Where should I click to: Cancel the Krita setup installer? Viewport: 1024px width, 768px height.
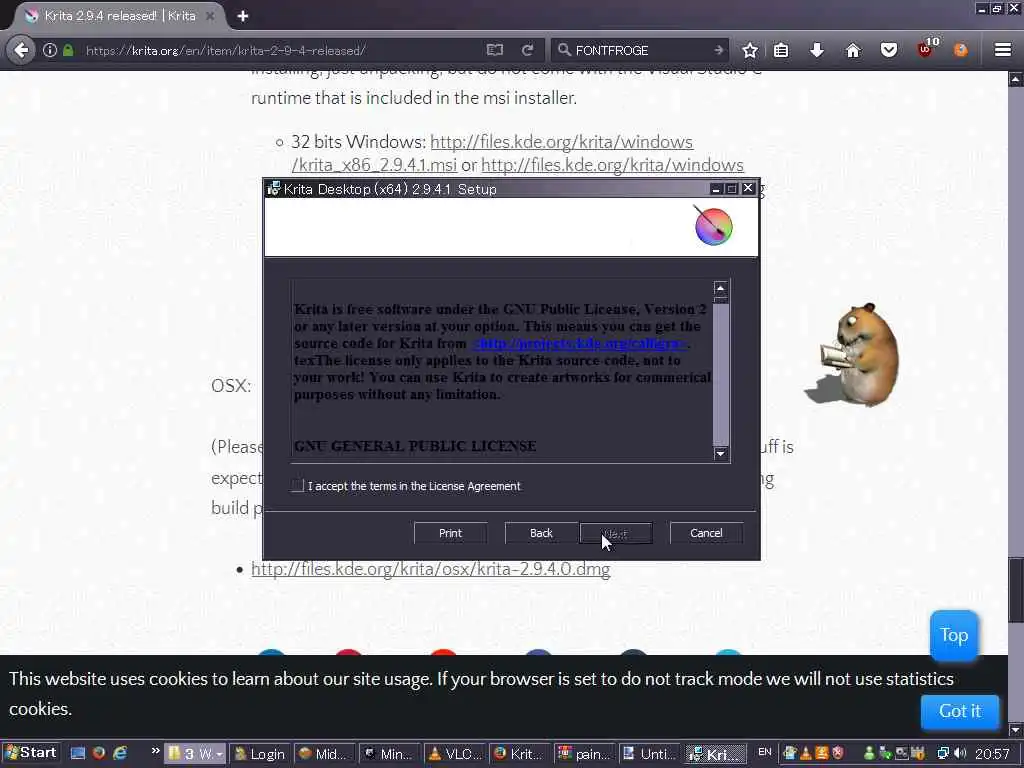(706, 533)
